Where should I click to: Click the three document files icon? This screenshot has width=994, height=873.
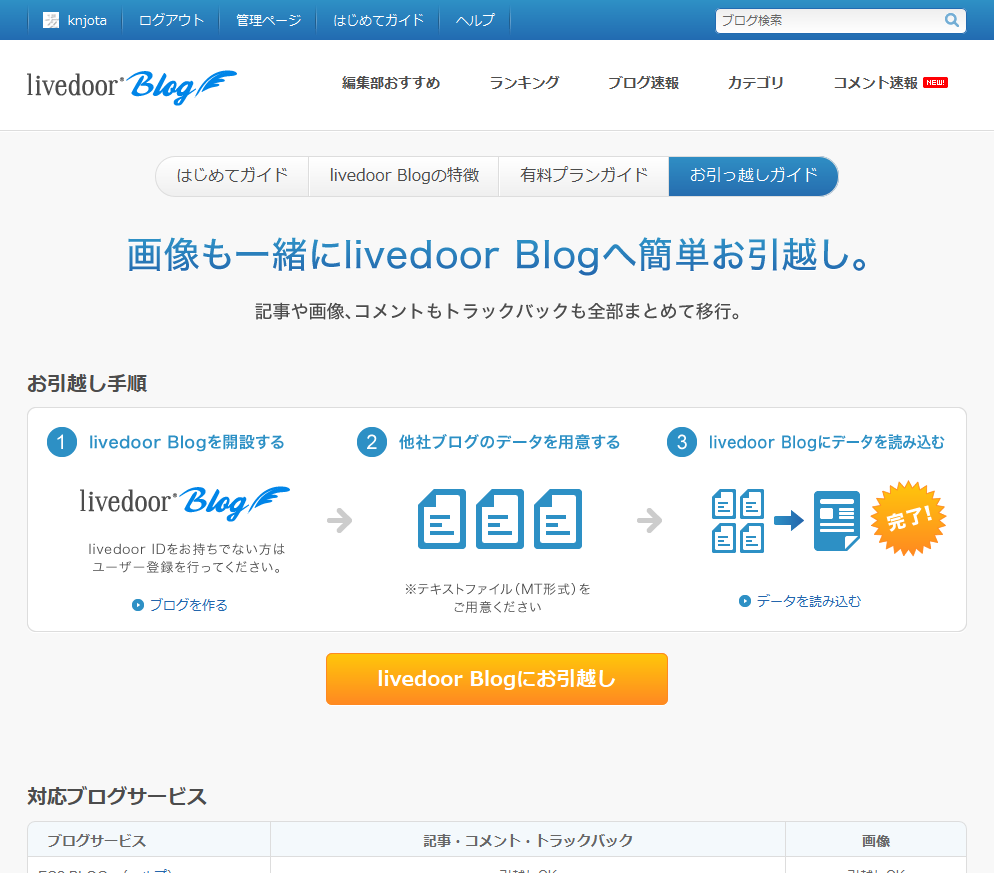pos(500,519)
